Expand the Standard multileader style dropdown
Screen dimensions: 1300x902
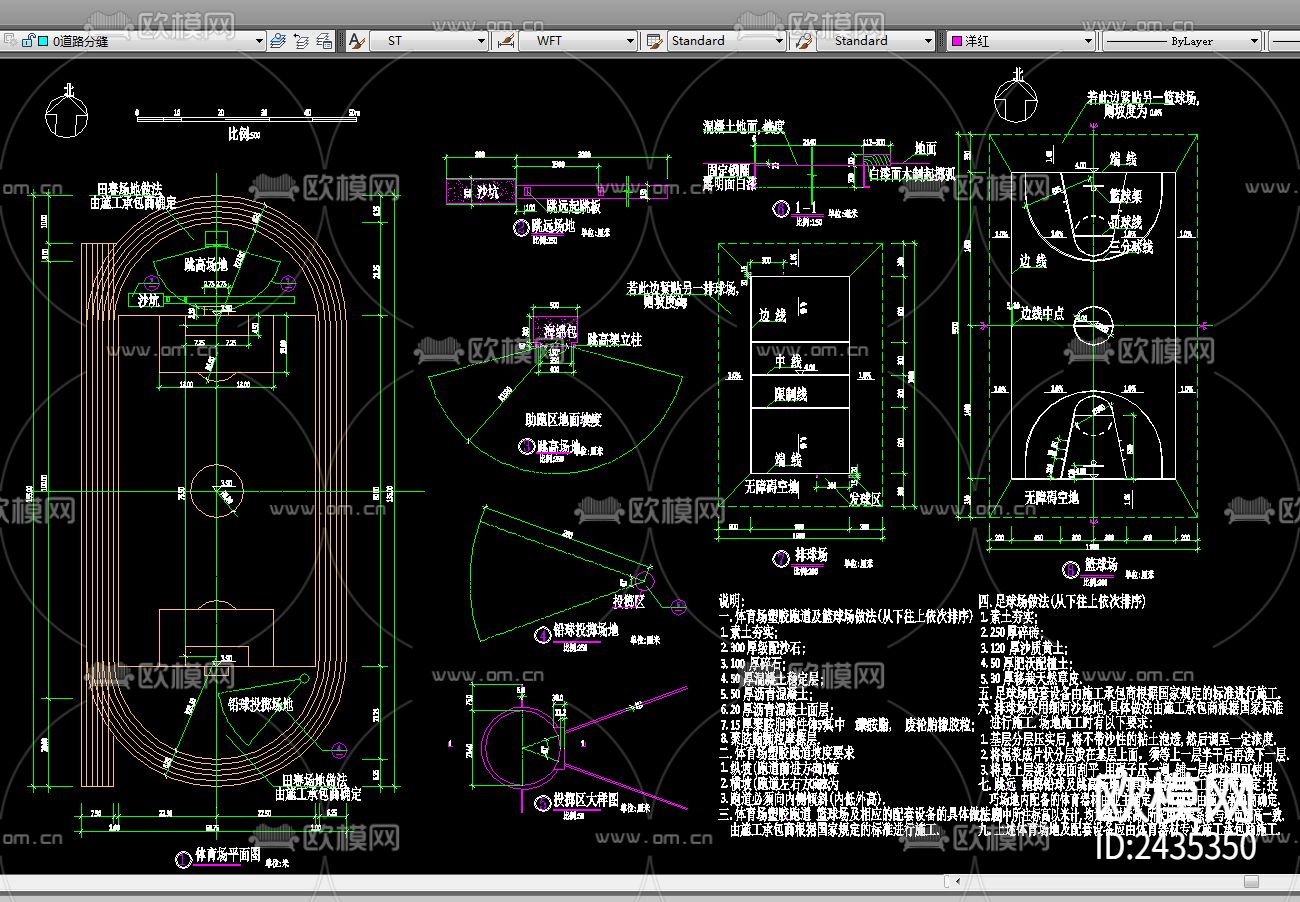(x=927, y=41)
